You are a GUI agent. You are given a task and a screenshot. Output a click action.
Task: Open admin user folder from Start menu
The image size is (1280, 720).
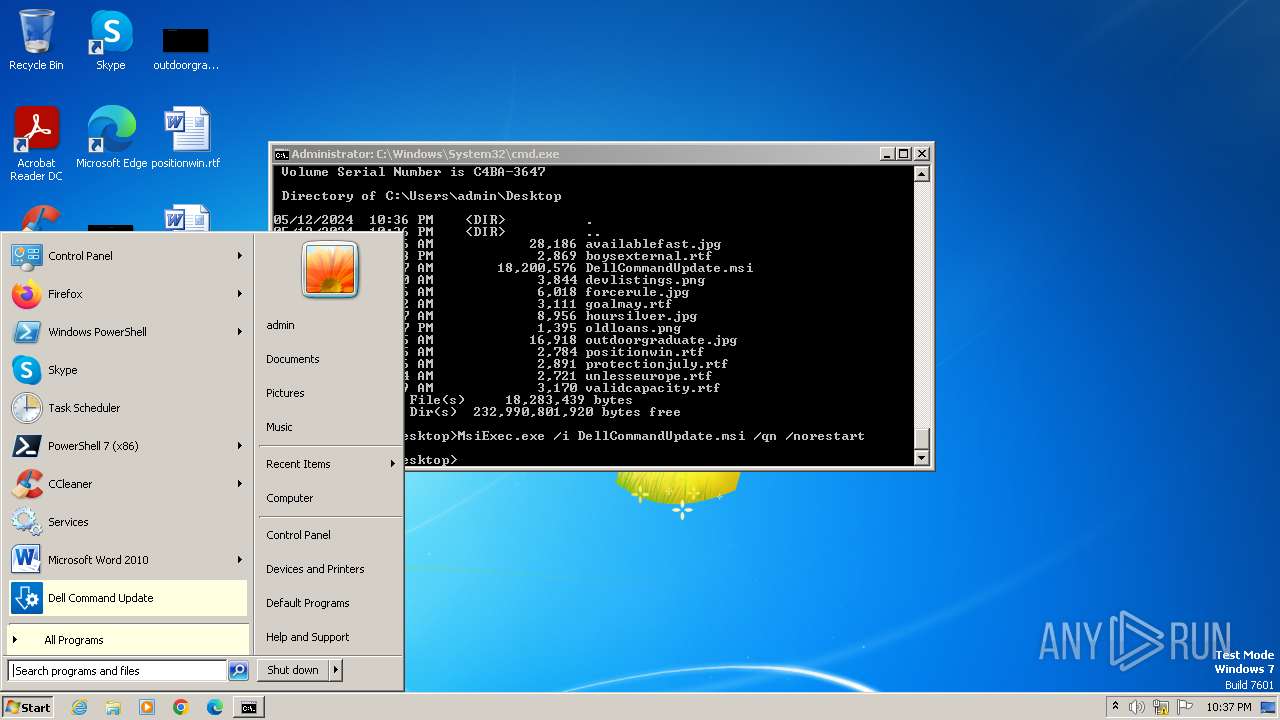tap(280, 325)
